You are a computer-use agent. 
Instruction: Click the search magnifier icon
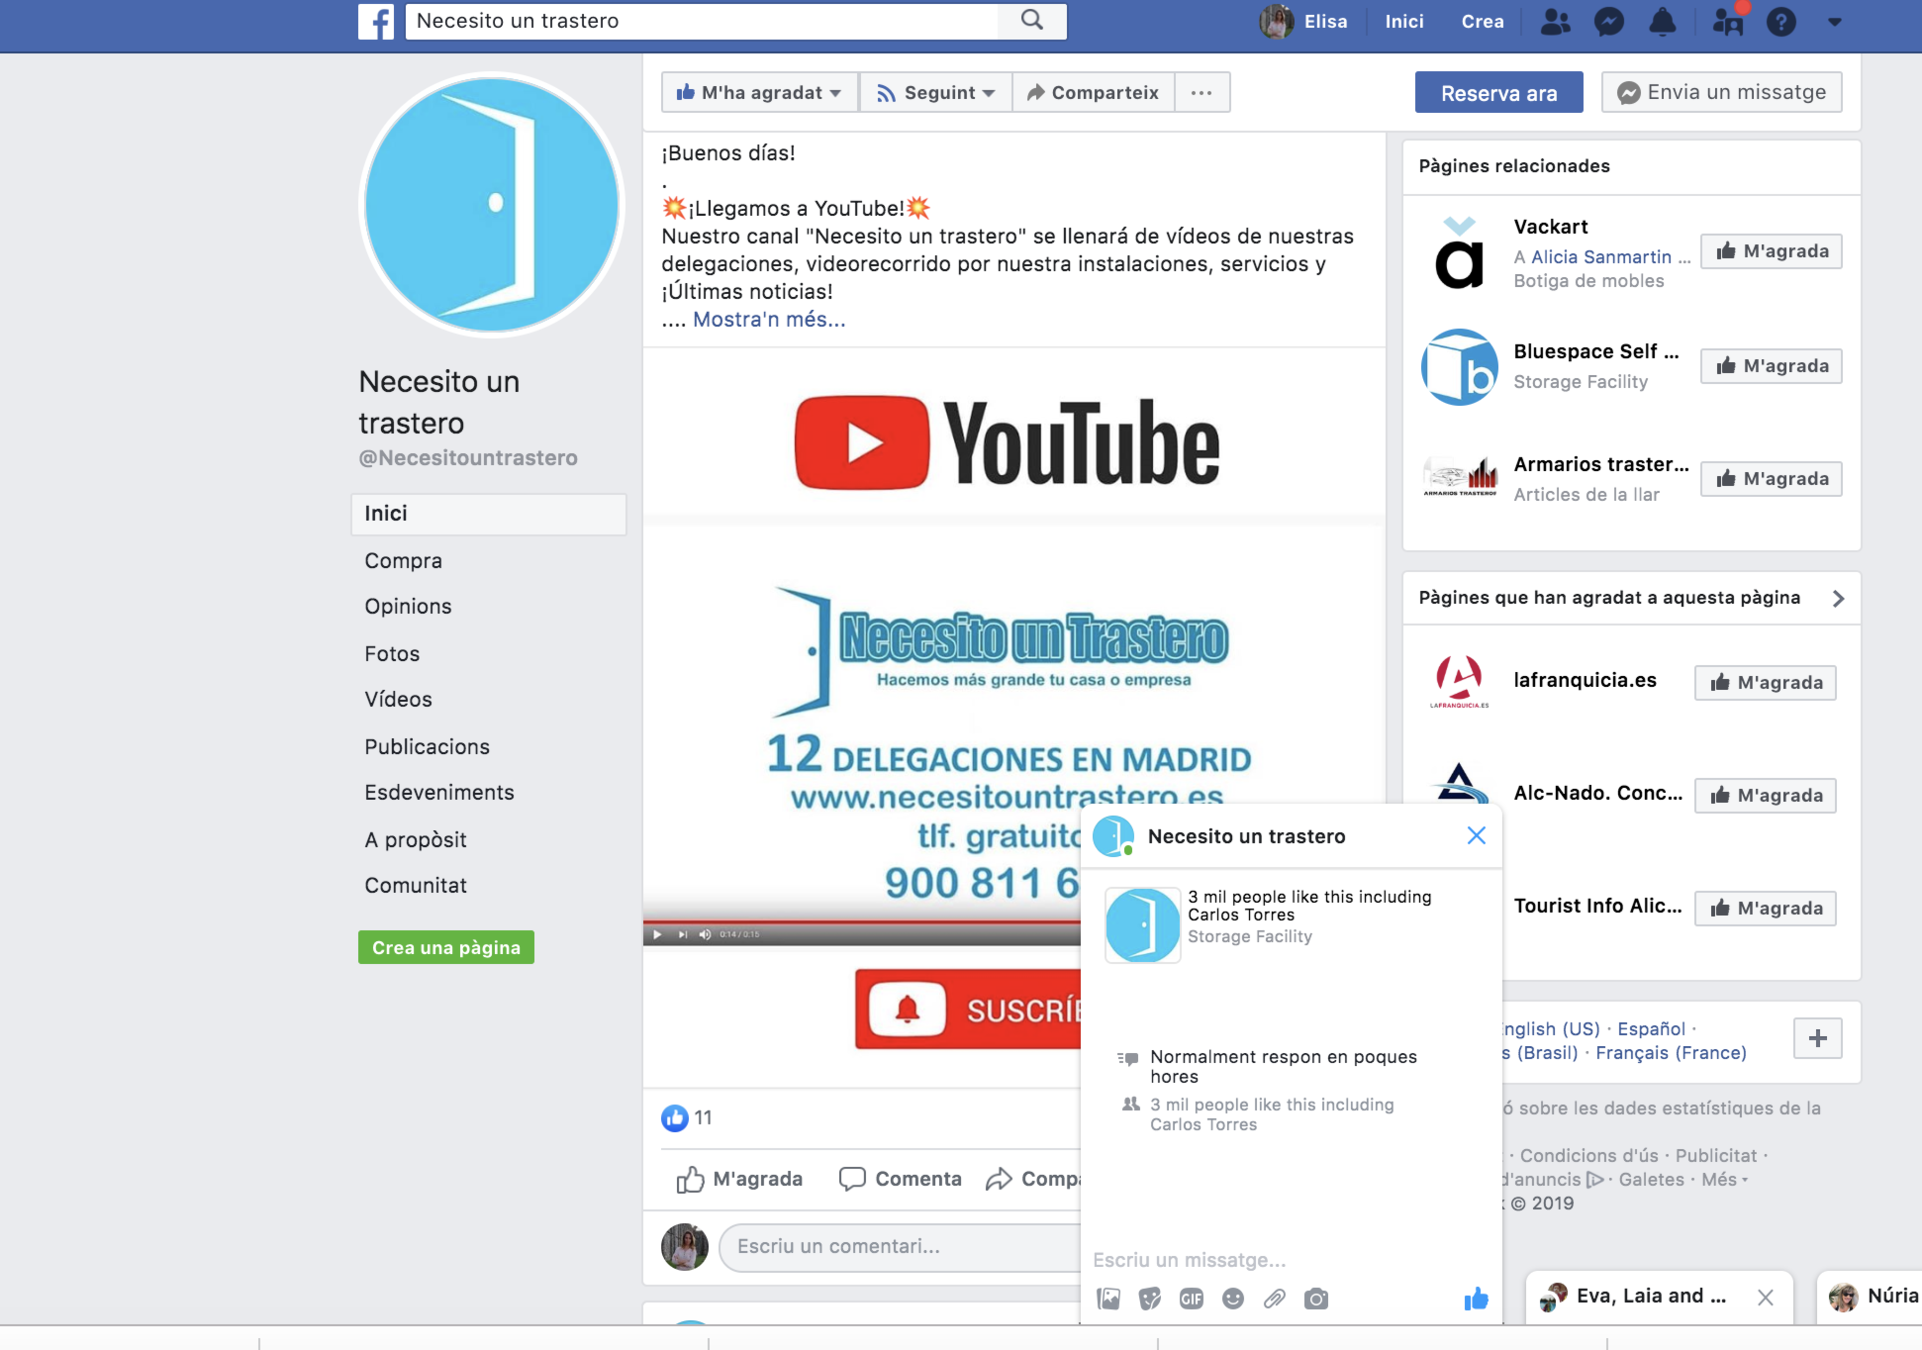point(1032,21)
